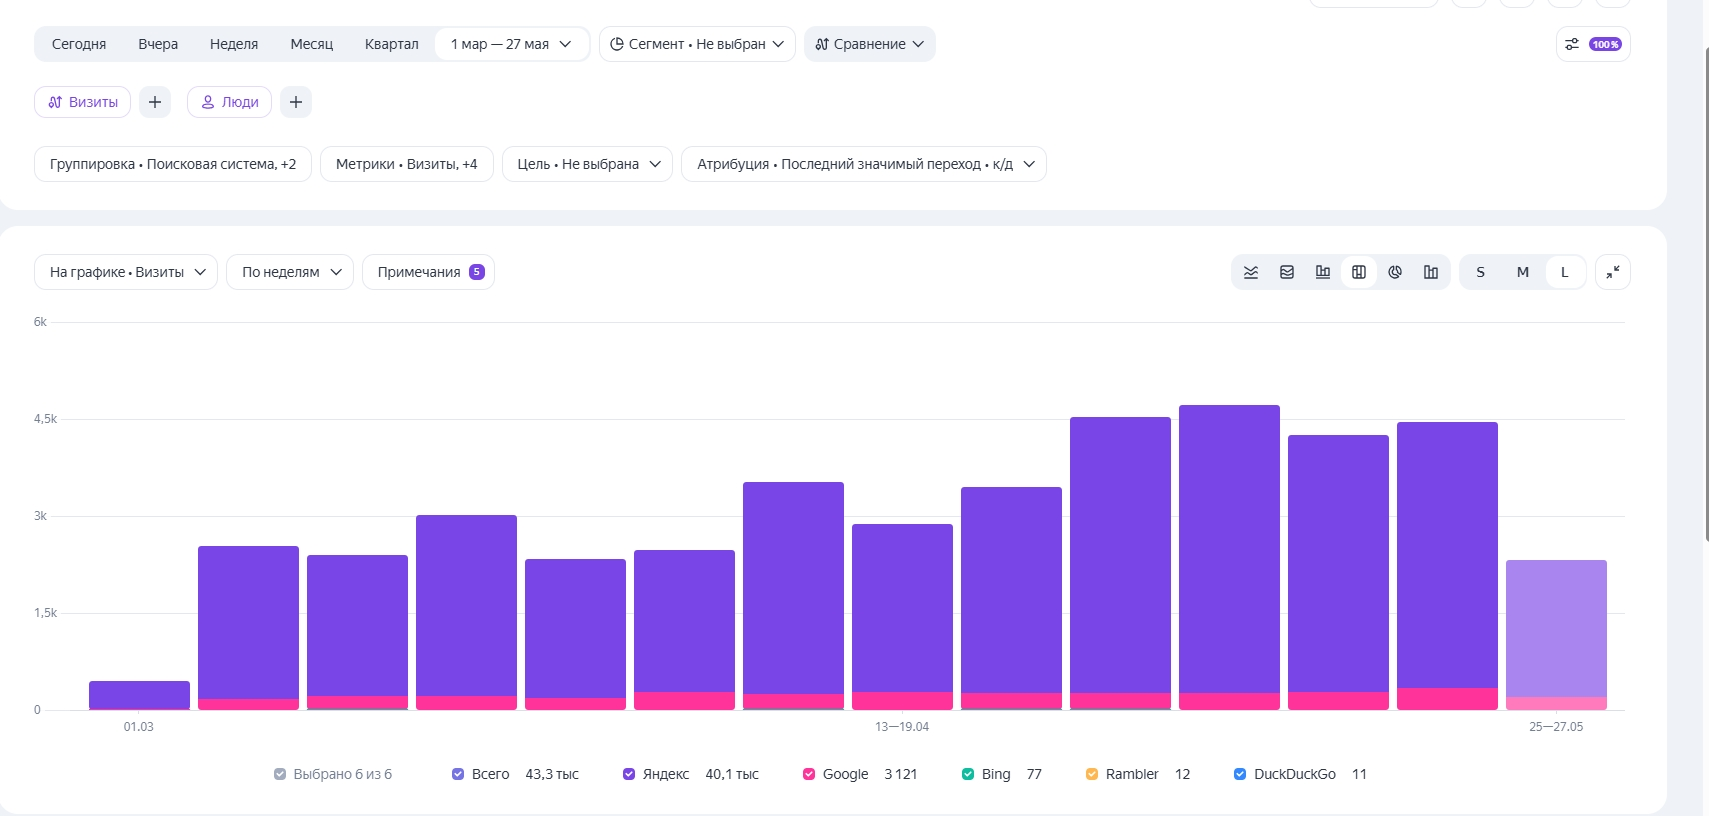Open the date range '1 мар — 27 мая' dropdown
Viewport: 1709px width, 816px height.
point(512,44)
